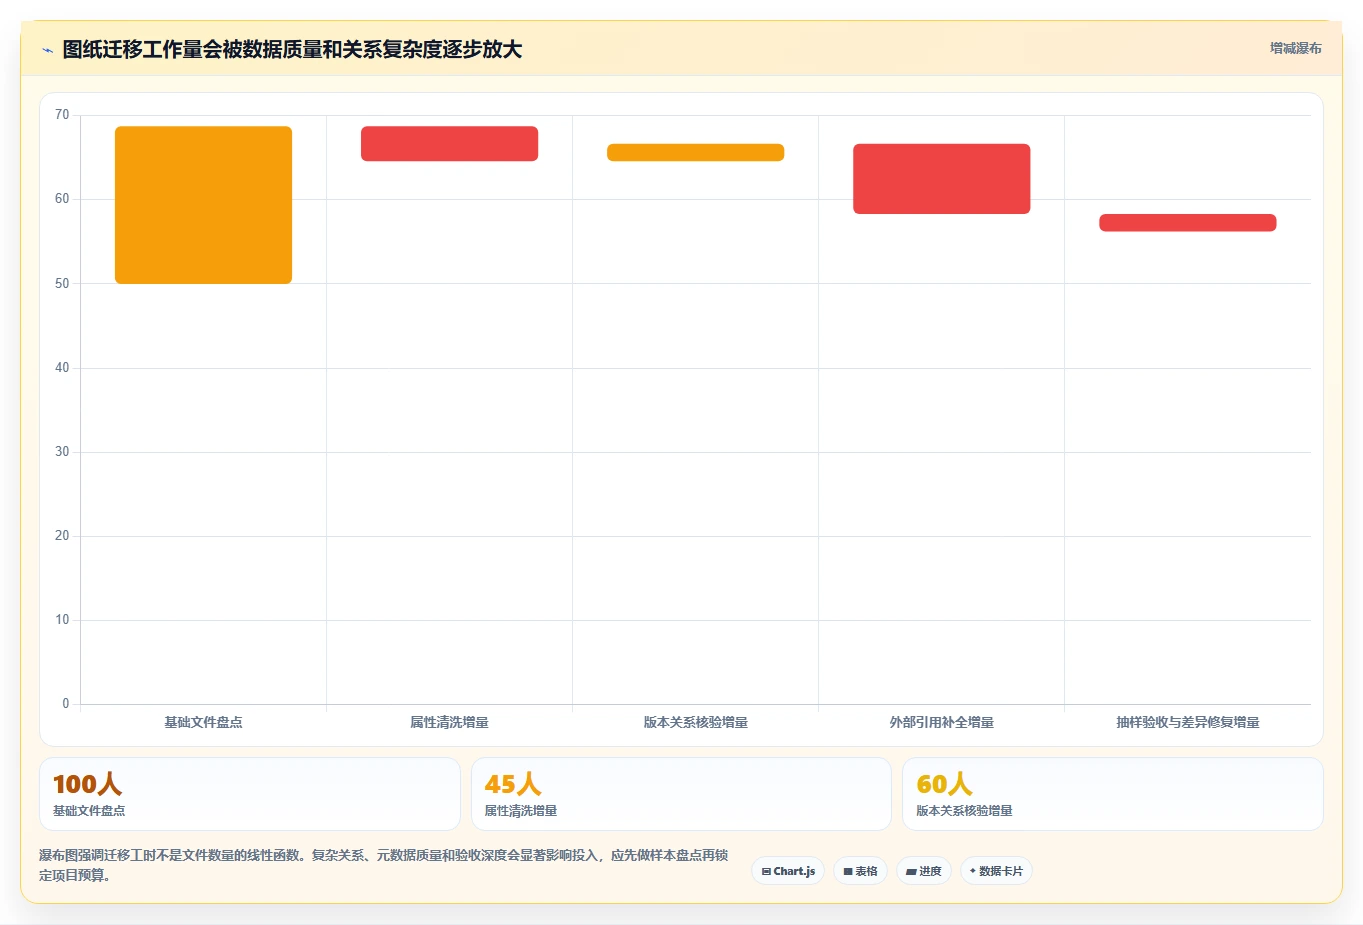The image size is (1363, 925).
Task: Select the 进度 tag pill
Action: (x=924, y=871)
